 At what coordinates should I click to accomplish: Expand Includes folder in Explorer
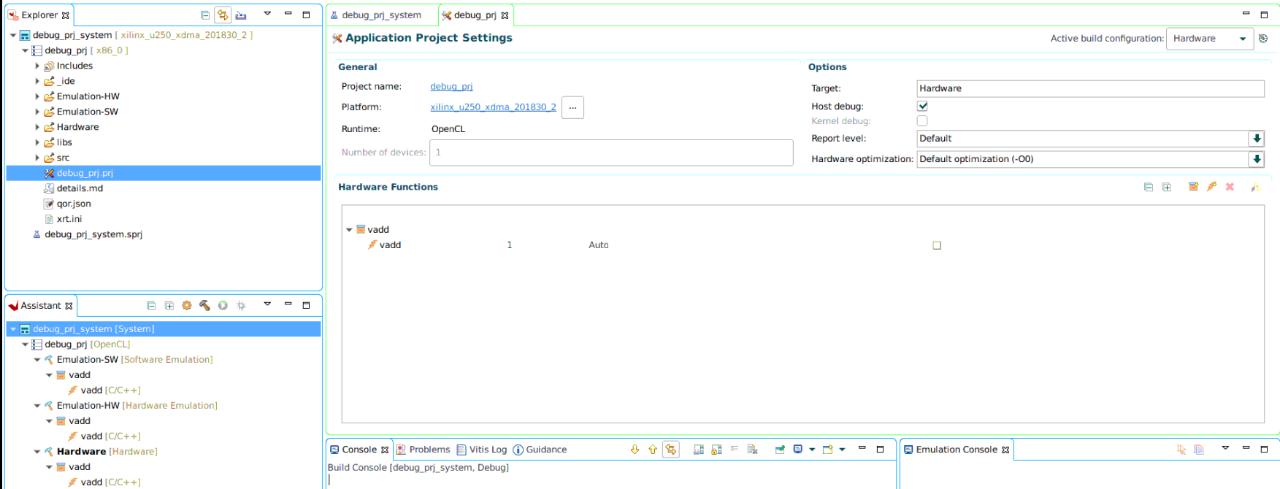pyautogui.click(x=37, y=66)
